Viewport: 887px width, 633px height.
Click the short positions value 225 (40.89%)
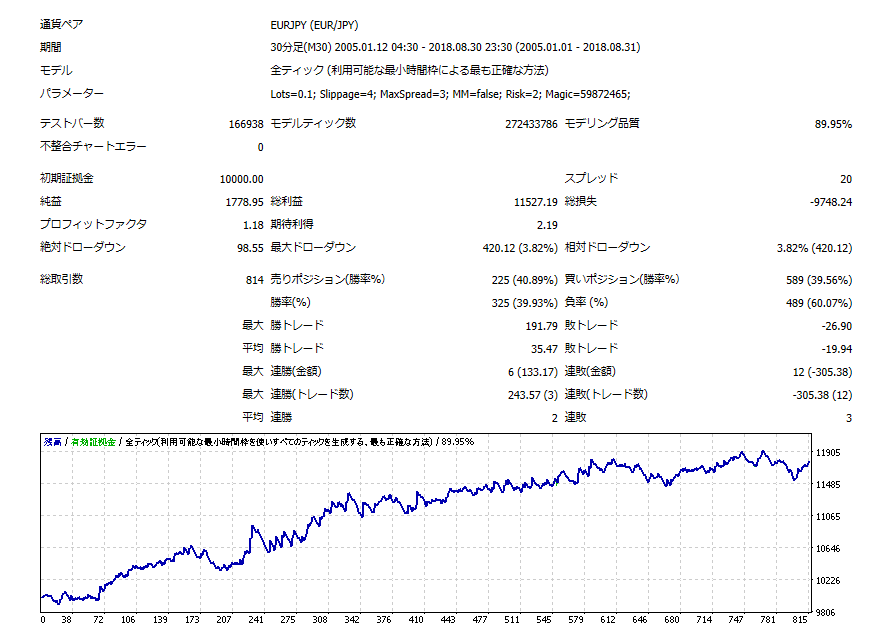(x=524, y=280)
